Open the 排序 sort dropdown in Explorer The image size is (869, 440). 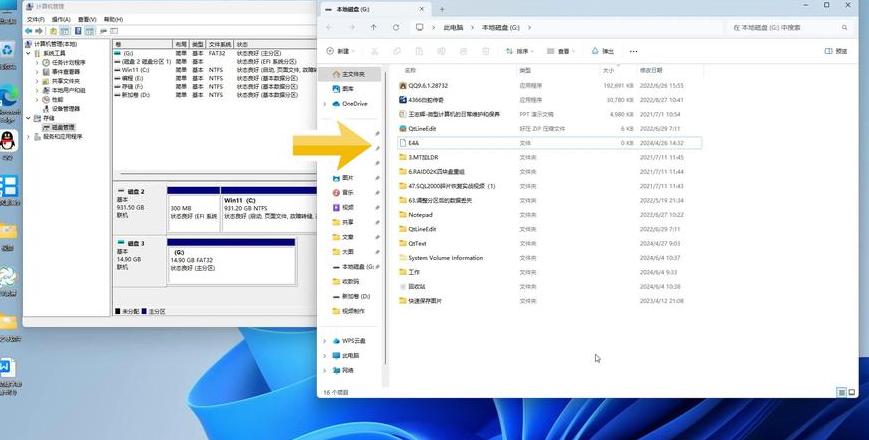519,51
